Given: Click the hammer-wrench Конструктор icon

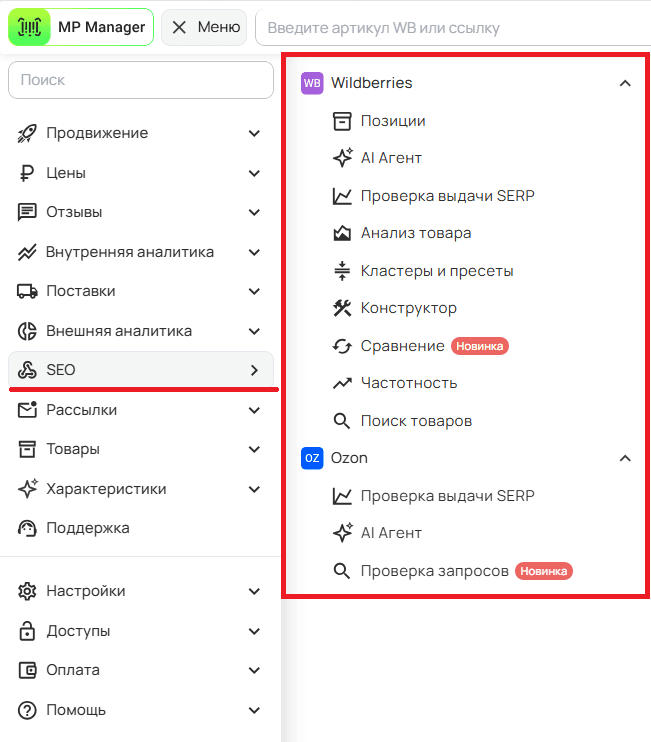Looking at the screenshot, I should click(x=342, y=308).
